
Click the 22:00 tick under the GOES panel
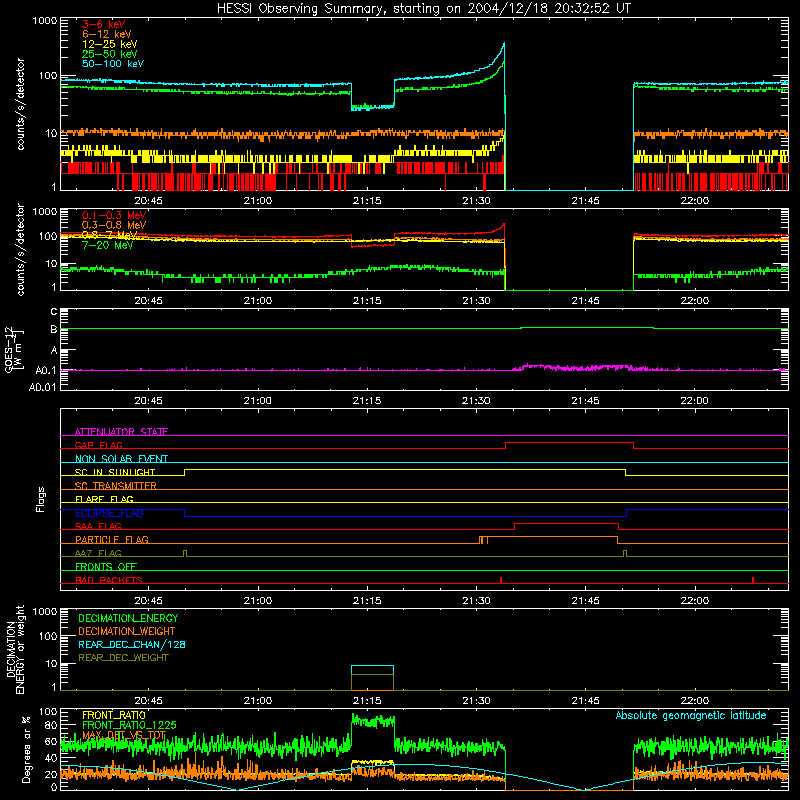pyautogui.click(x=694, y=401)
